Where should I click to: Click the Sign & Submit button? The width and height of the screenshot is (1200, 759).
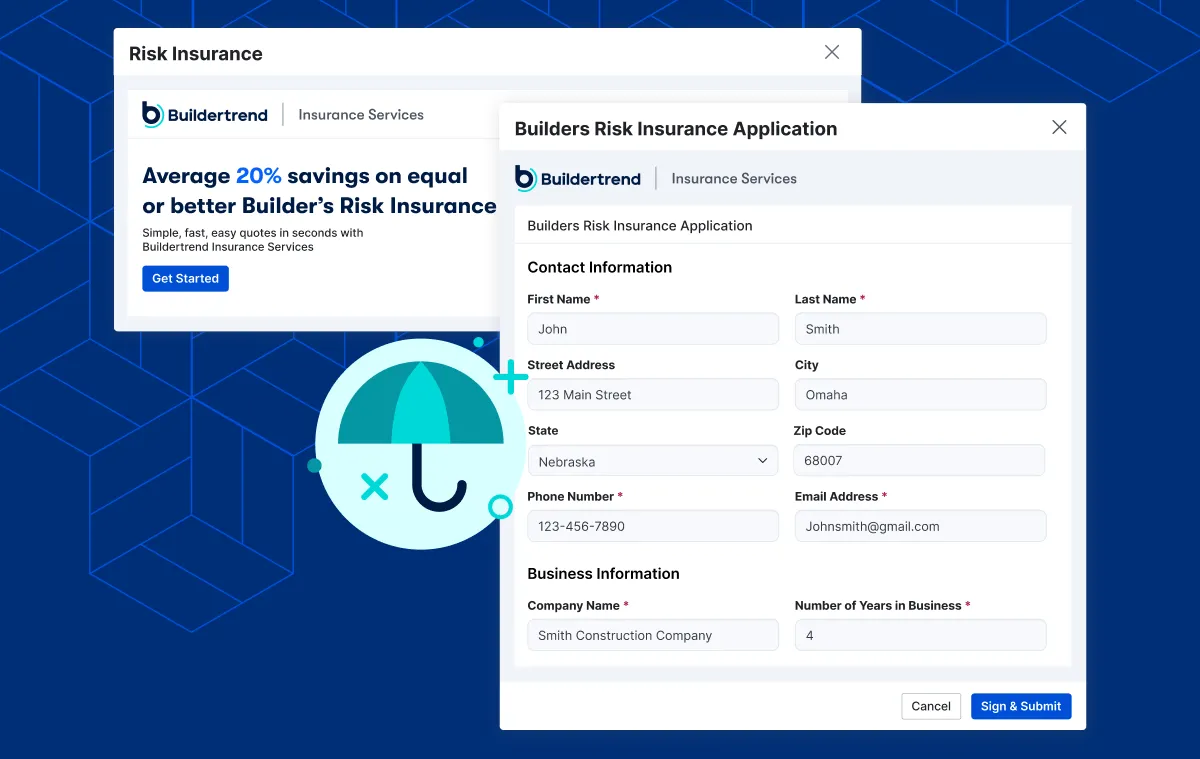coord(1021,706)
